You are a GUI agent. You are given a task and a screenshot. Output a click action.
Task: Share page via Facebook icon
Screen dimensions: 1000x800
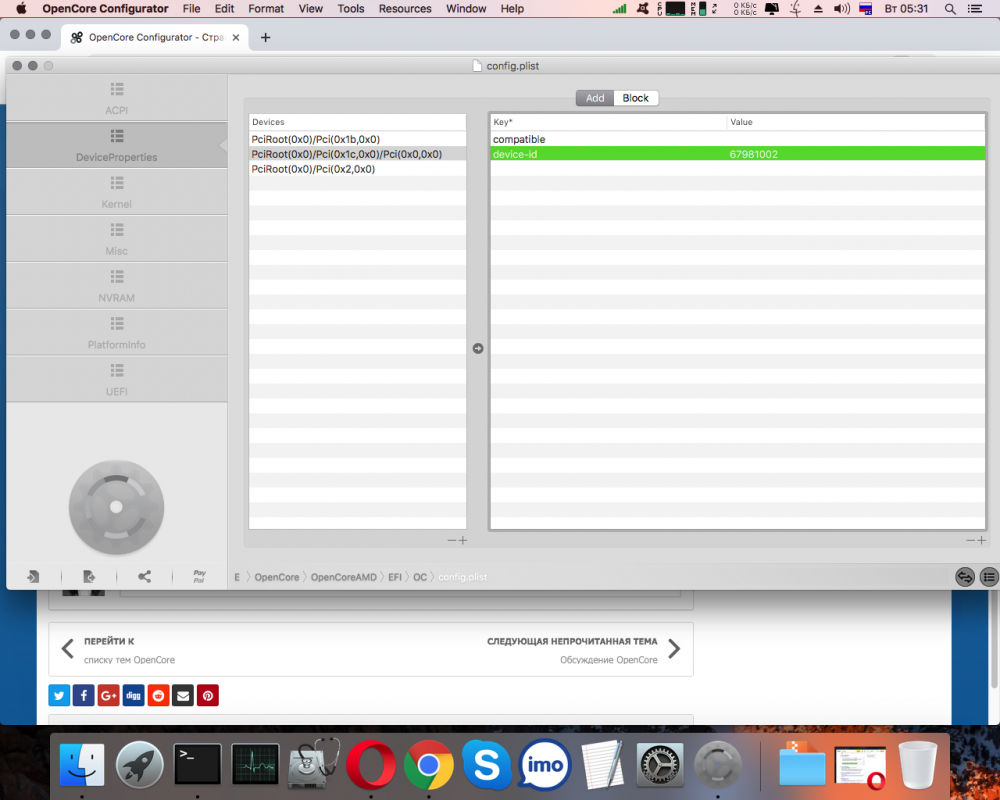click(x=84, y=695)
